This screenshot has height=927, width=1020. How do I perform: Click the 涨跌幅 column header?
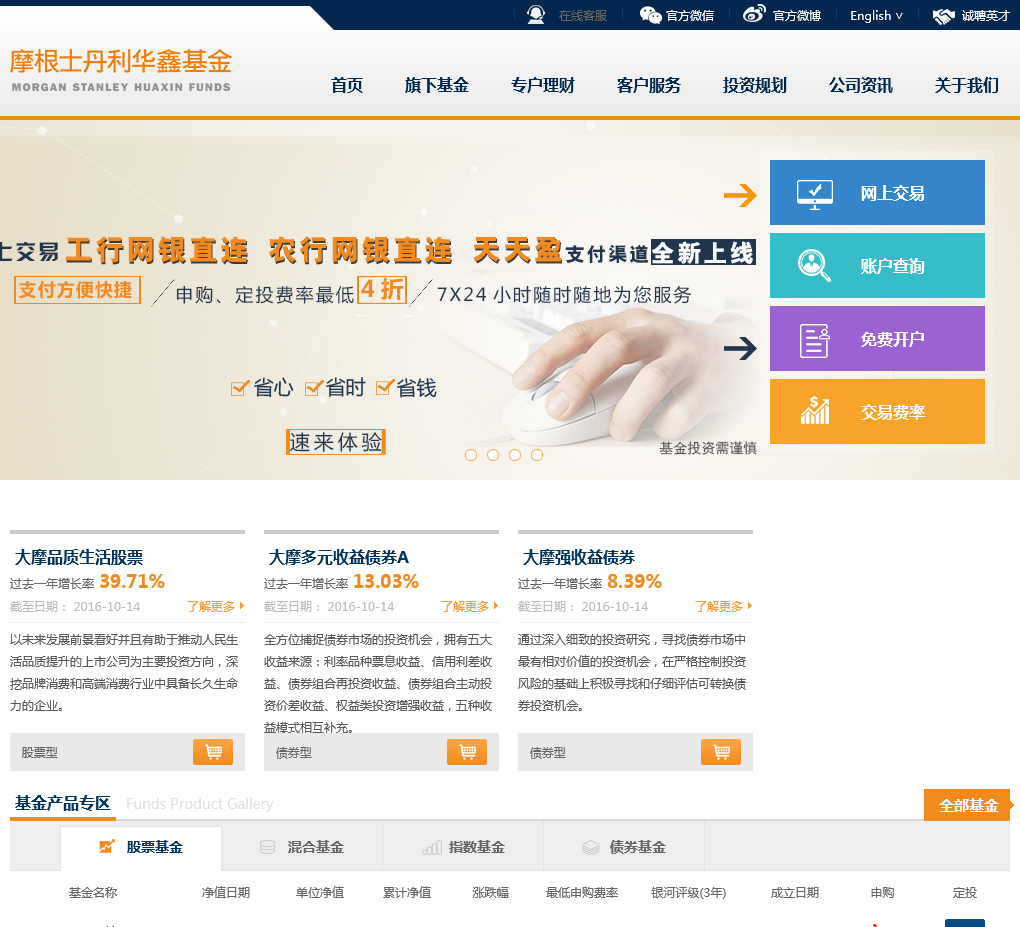(490, 893)
